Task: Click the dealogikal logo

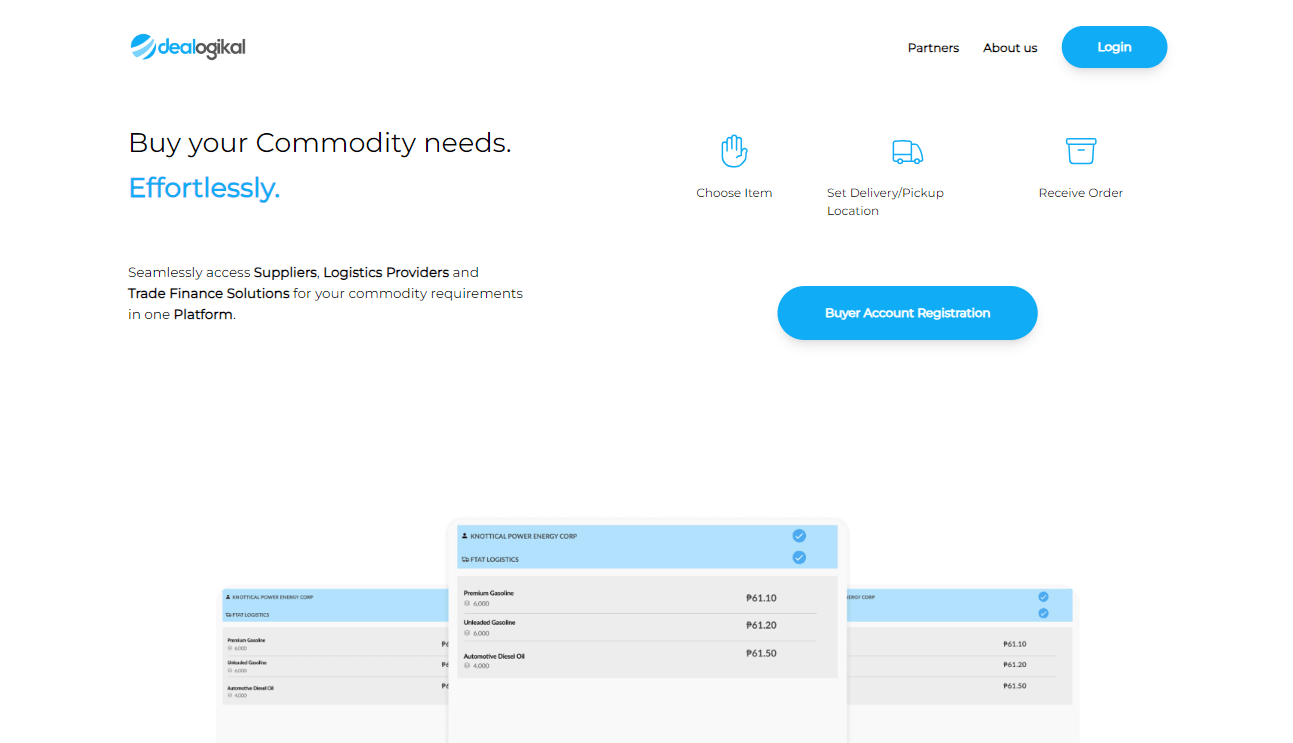Action: [188, 47]
